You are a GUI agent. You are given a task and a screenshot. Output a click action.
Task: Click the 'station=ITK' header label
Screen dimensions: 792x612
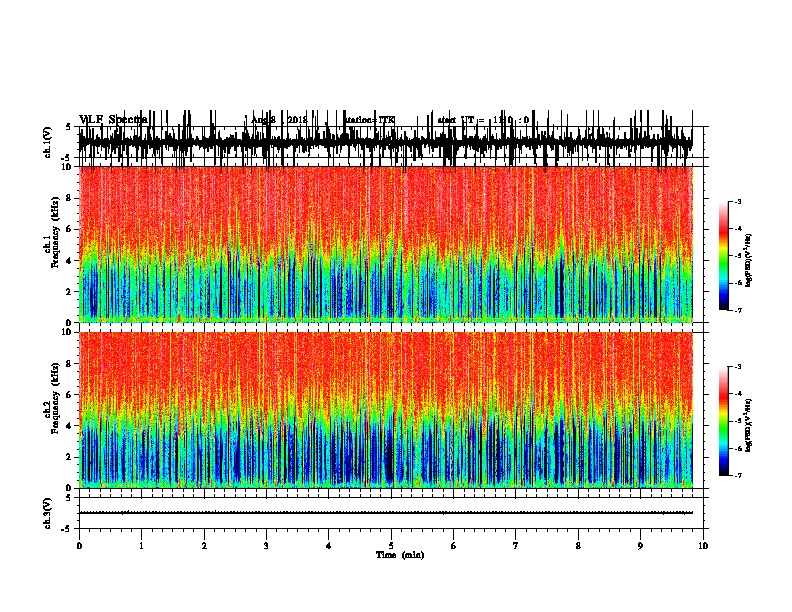(370, 120)
